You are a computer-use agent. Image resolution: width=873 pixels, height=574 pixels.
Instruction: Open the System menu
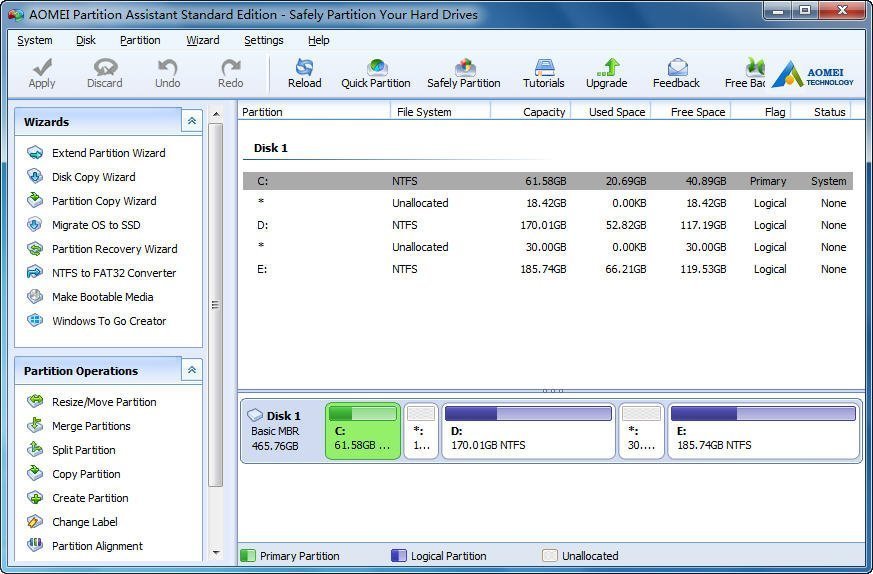(x=35, y=40)
